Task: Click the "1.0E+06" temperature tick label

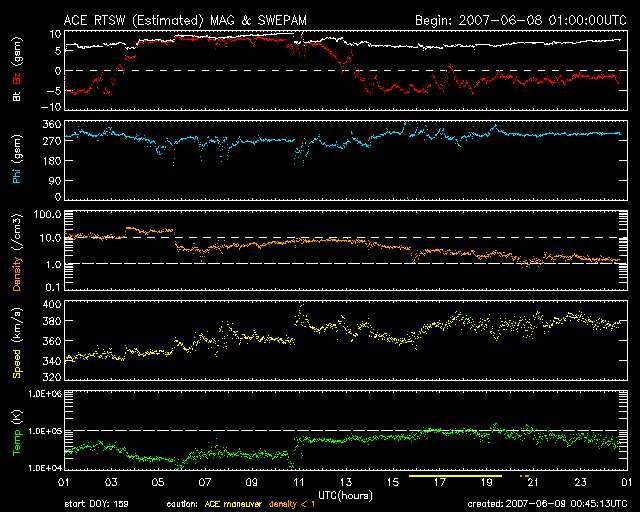Action: [45, 394]
